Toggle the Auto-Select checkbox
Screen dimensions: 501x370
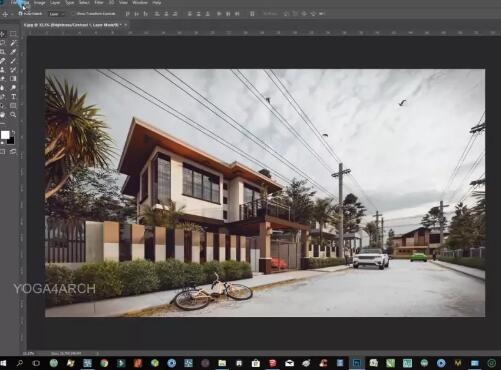point(21,14)
